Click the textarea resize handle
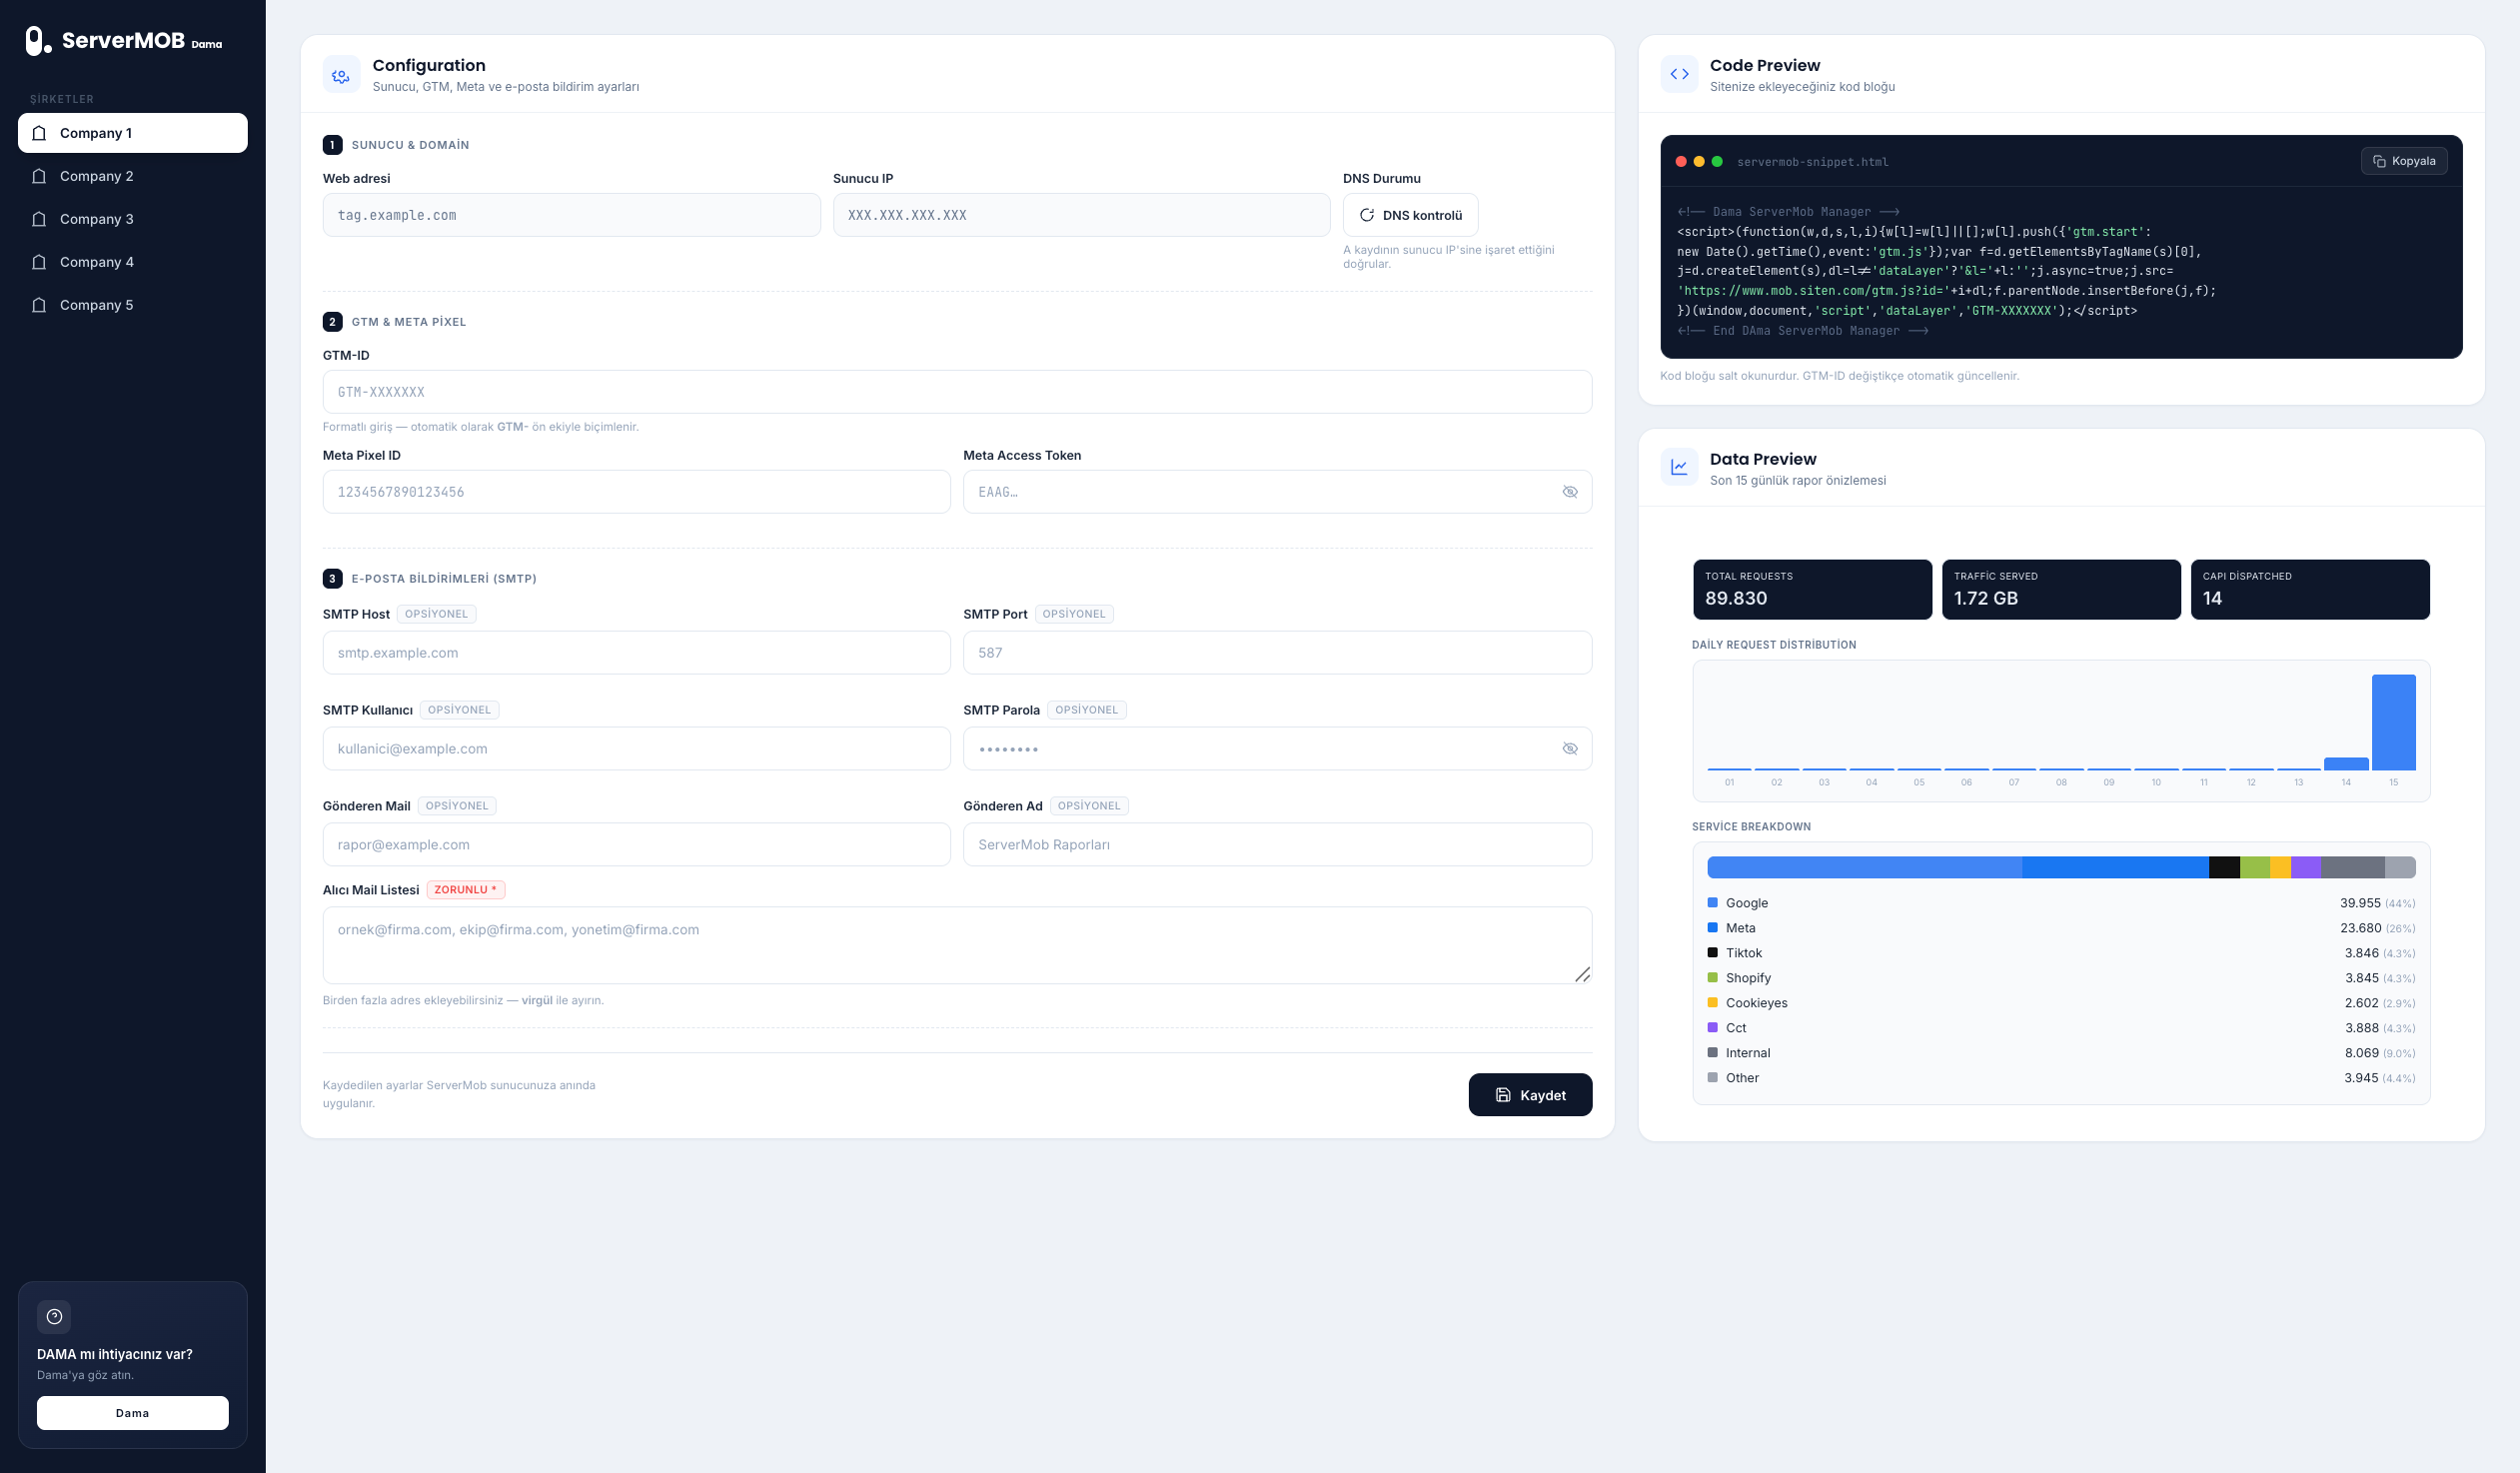2520x1473 pixels. point(1582,975)
